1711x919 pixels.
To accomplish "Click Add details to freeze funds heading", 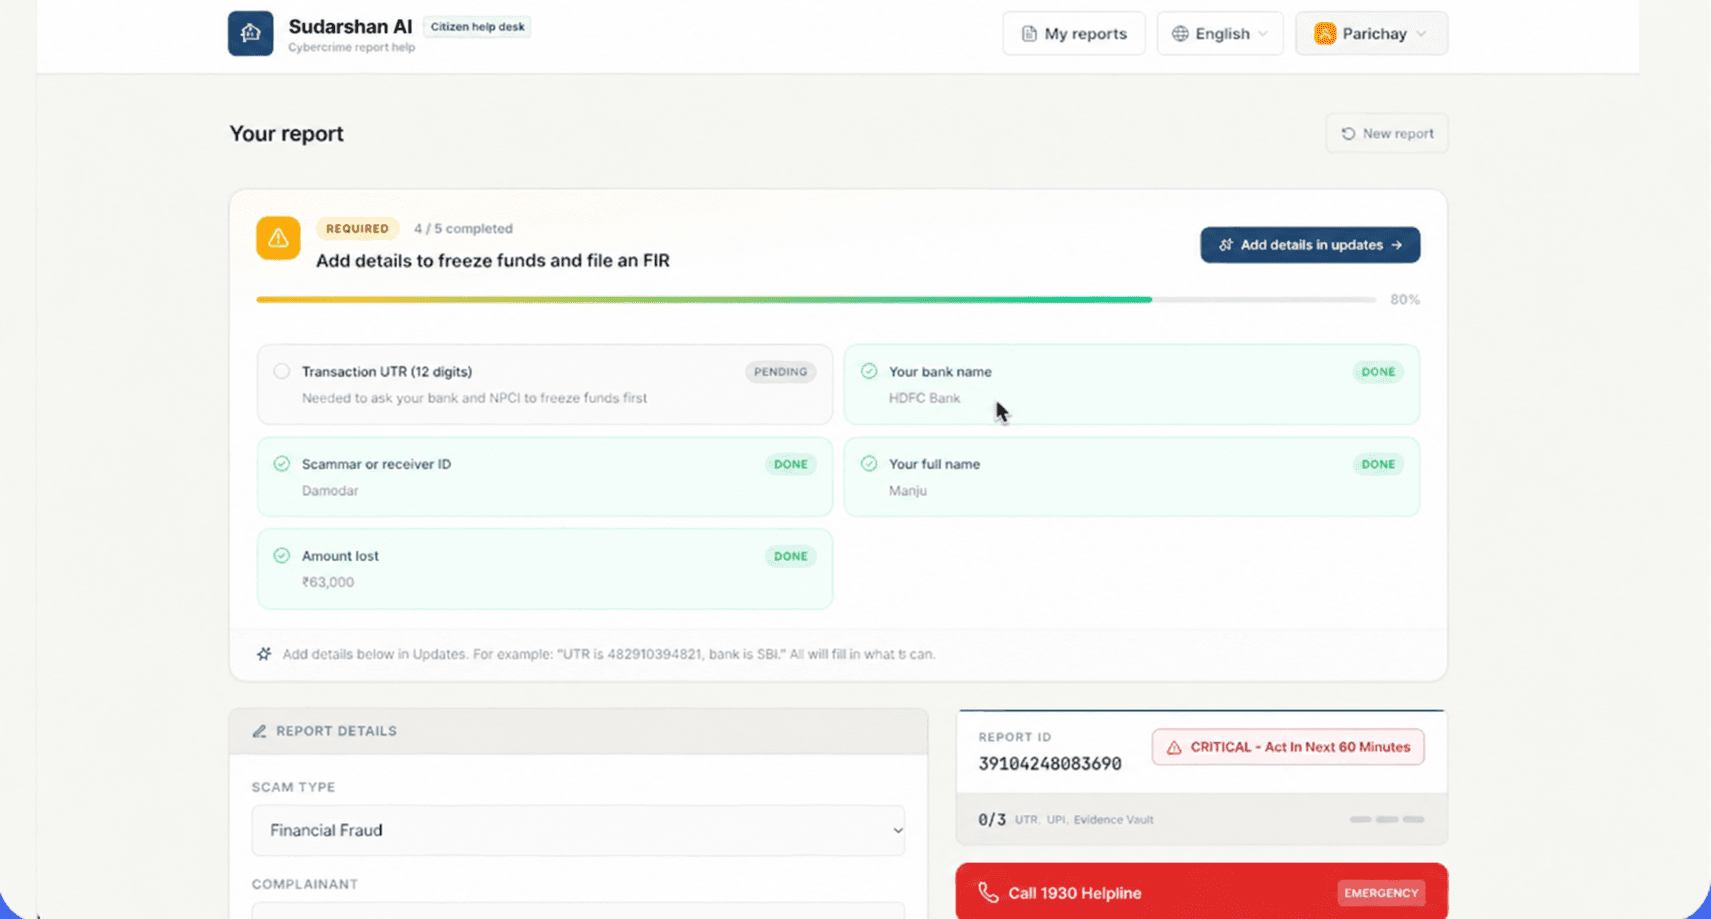I will click(493, 261).
